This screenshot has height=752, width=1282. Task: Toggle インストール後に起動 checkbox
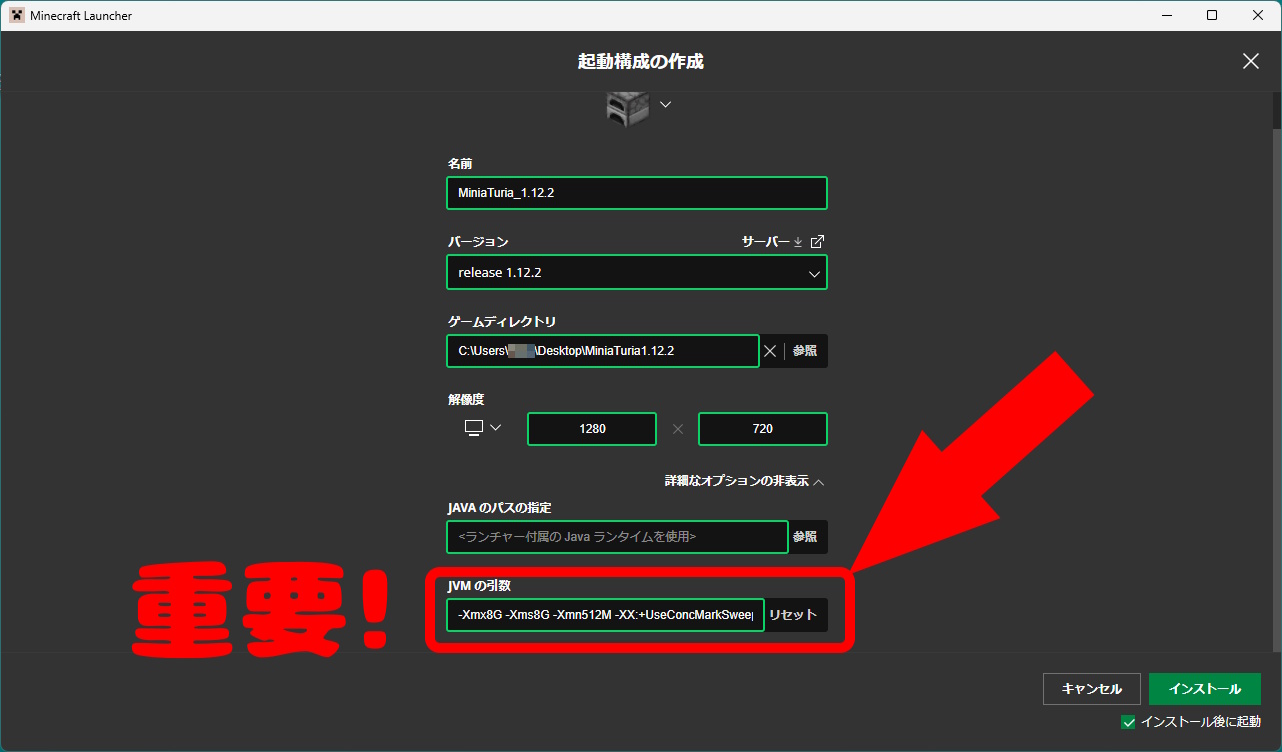point(1128,722)
